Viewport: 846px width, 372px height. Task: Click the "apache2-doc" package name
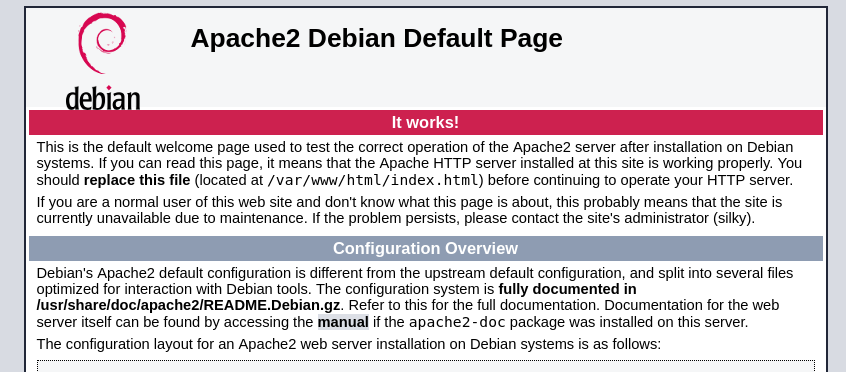coord(458,323)
